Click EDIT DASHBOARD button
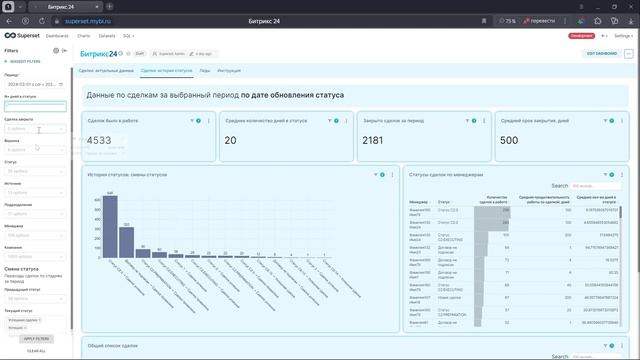The height and width of the screenshot is (360, 640). tap(602, 53)
